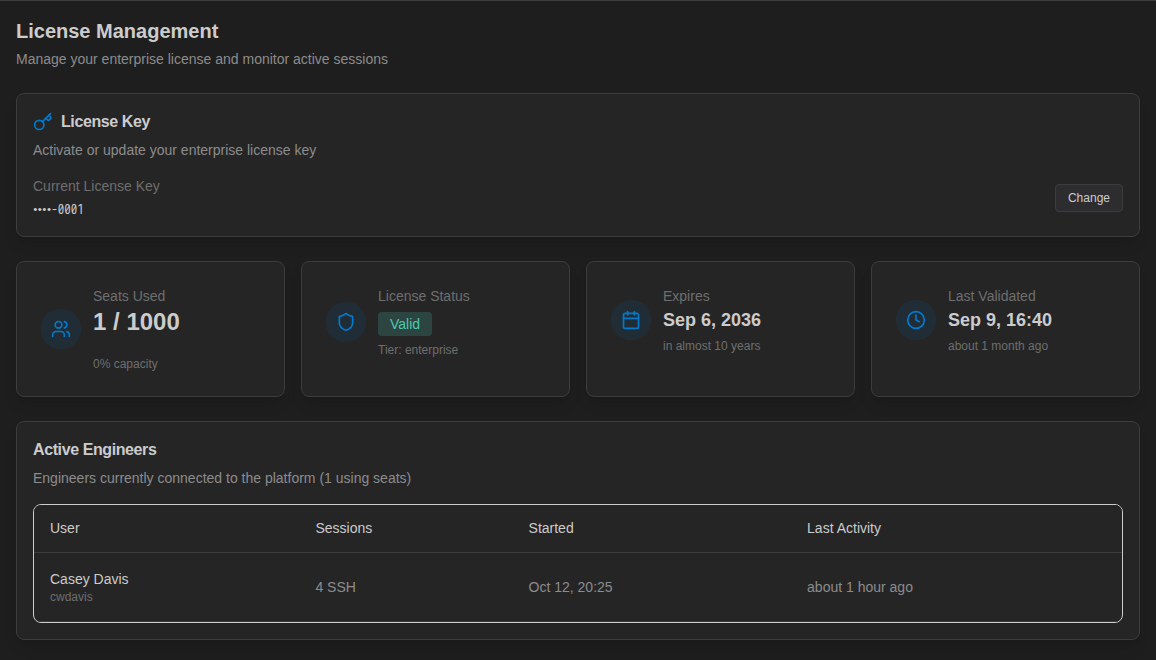Click the 0% capacity text
This screenshot has height=660, width=1156.
coord(125,364)
